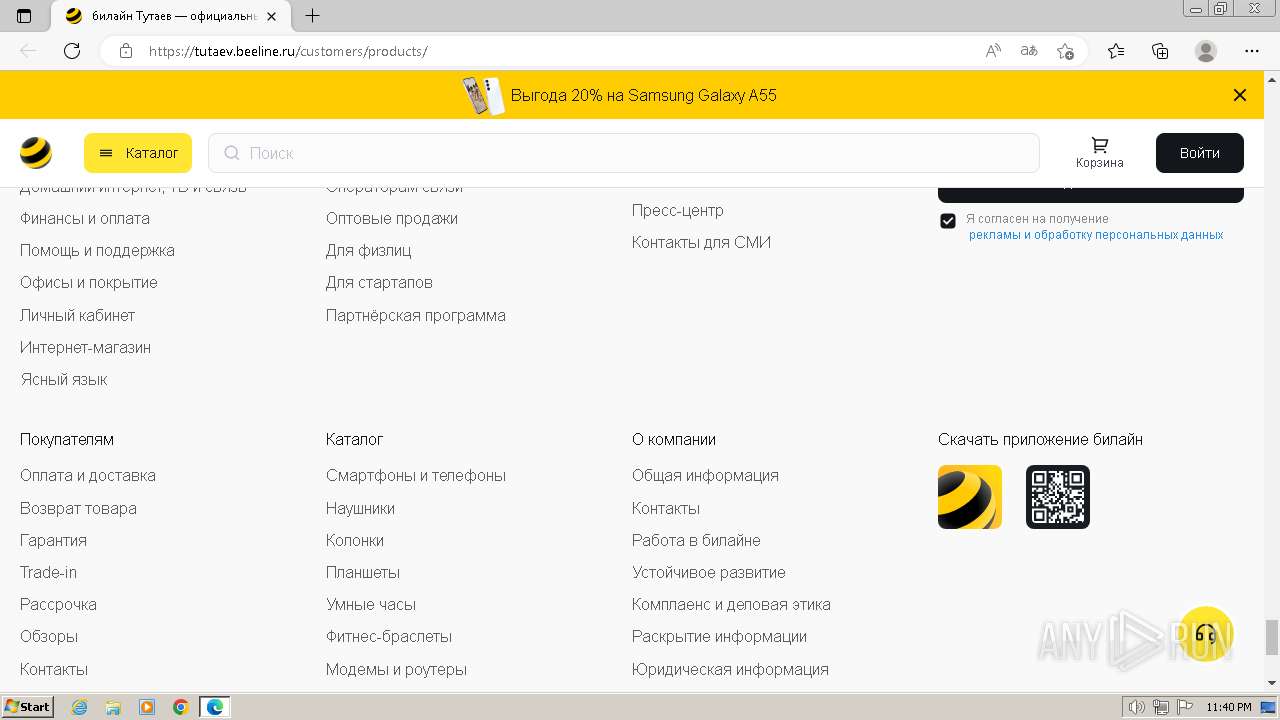This screenshot has width=1280, height=720.
Task: Open рекламы и обработку персональных данных link
Action: point(1096,235)
